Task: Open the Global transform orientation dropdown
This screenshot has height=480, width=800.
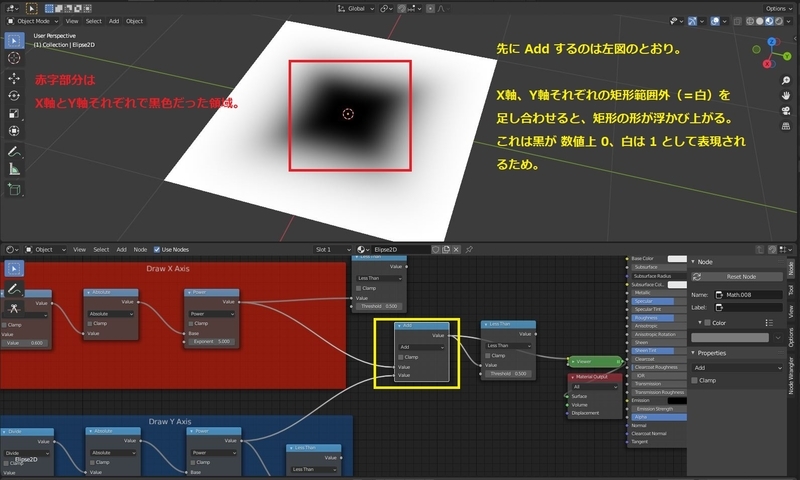Action: tap(356, 8)
